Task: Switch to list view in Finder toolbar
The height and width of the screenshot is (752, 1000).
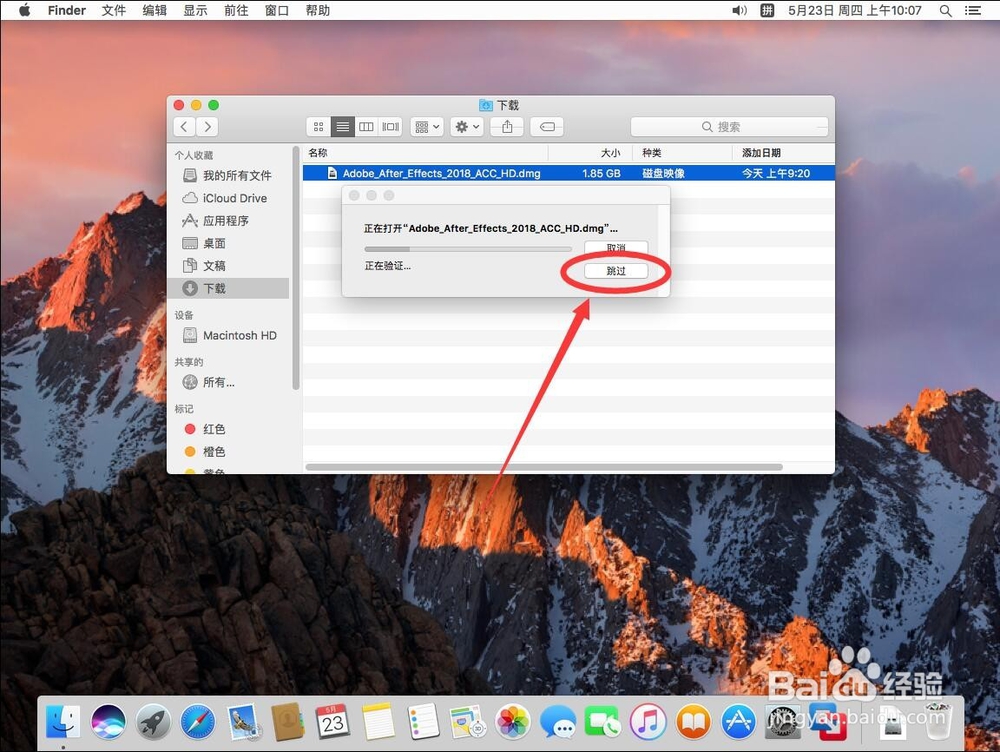Action: click(x=342, y=127)
